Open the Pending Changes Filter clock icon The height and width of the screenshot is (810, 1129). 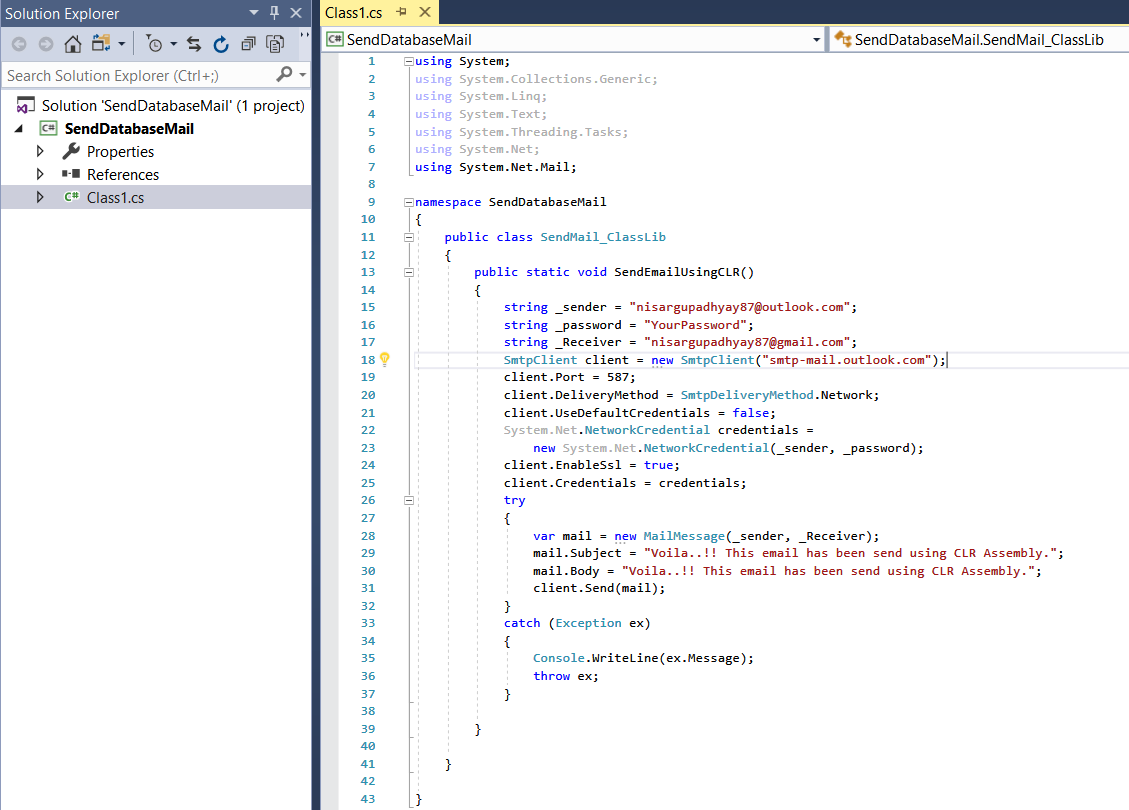154,44
